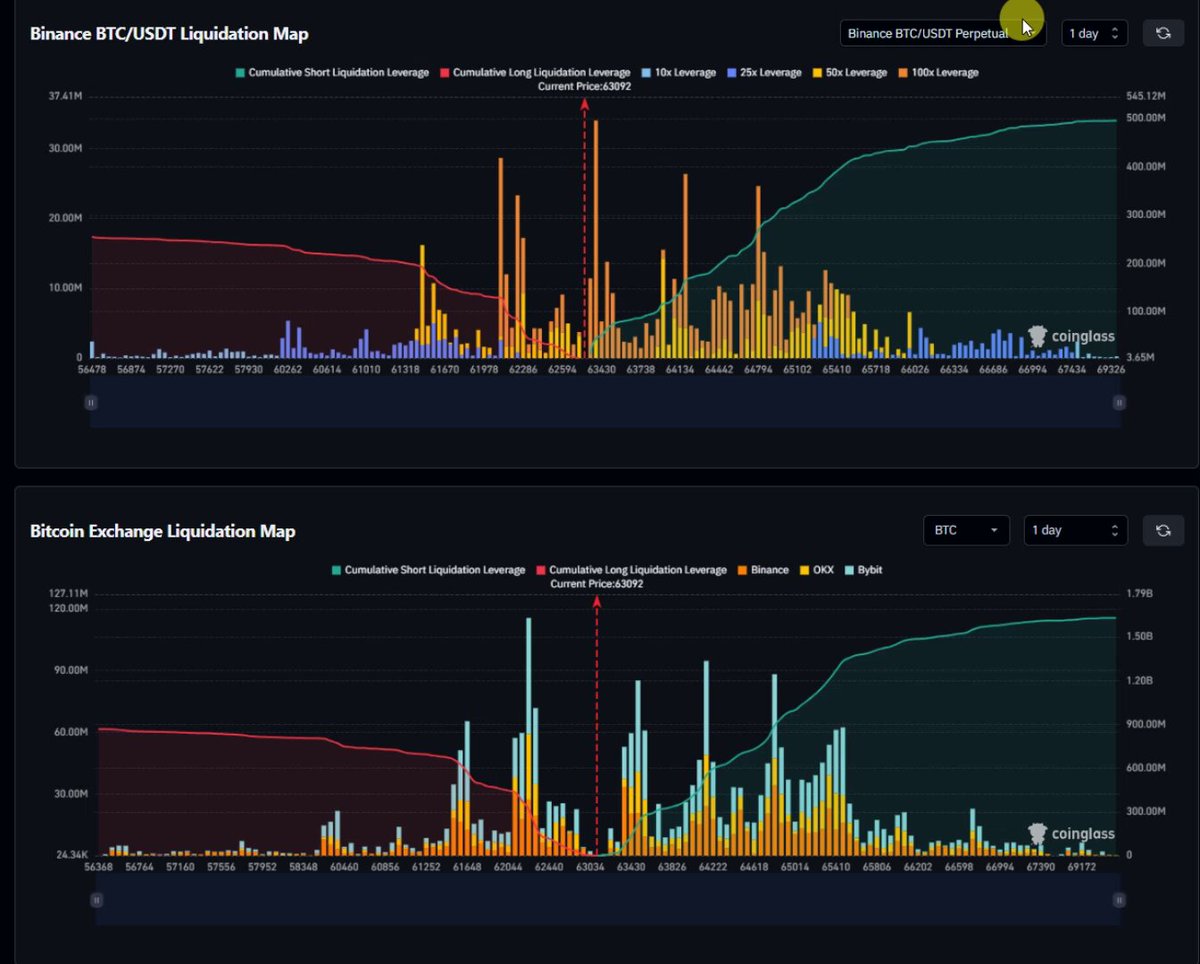This screenshot has width=1200, height=964.
Task: Open the 1 day dropdown on the Bitcoin Exchange map
Action: (x=1075, y=530)
